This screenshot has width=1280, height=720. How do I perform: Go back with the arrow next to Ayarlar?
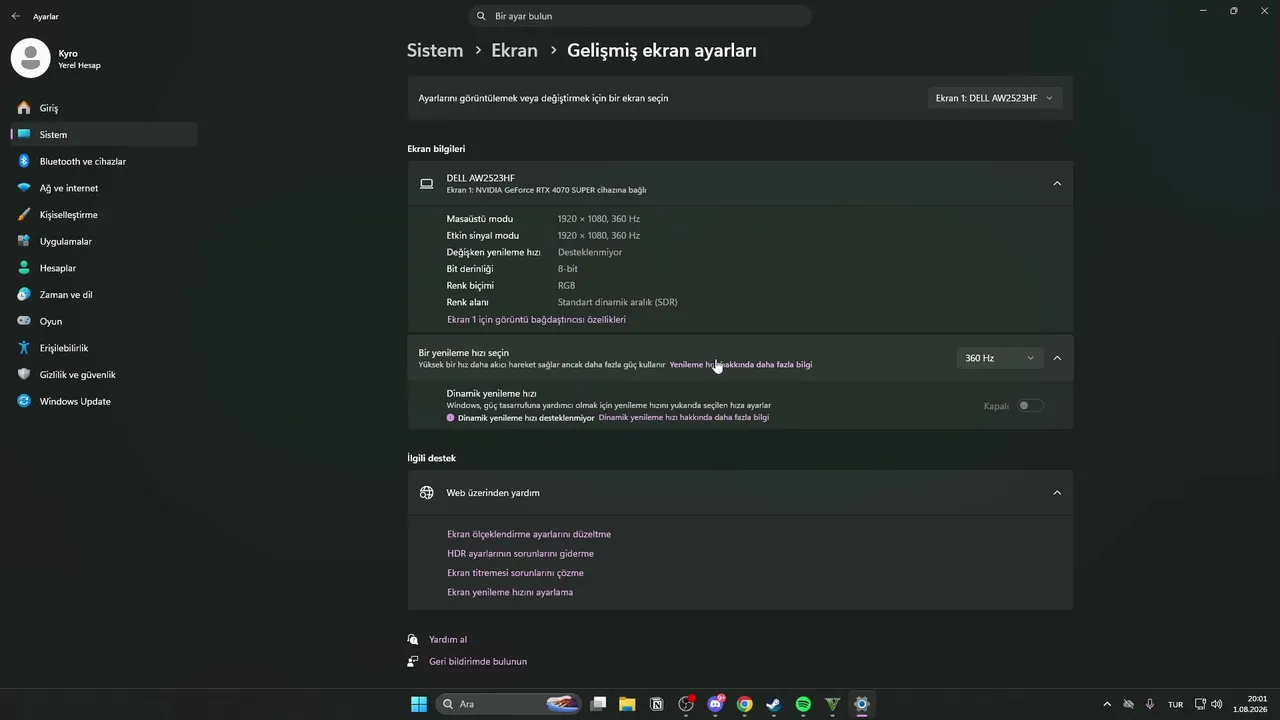point(15,16)
